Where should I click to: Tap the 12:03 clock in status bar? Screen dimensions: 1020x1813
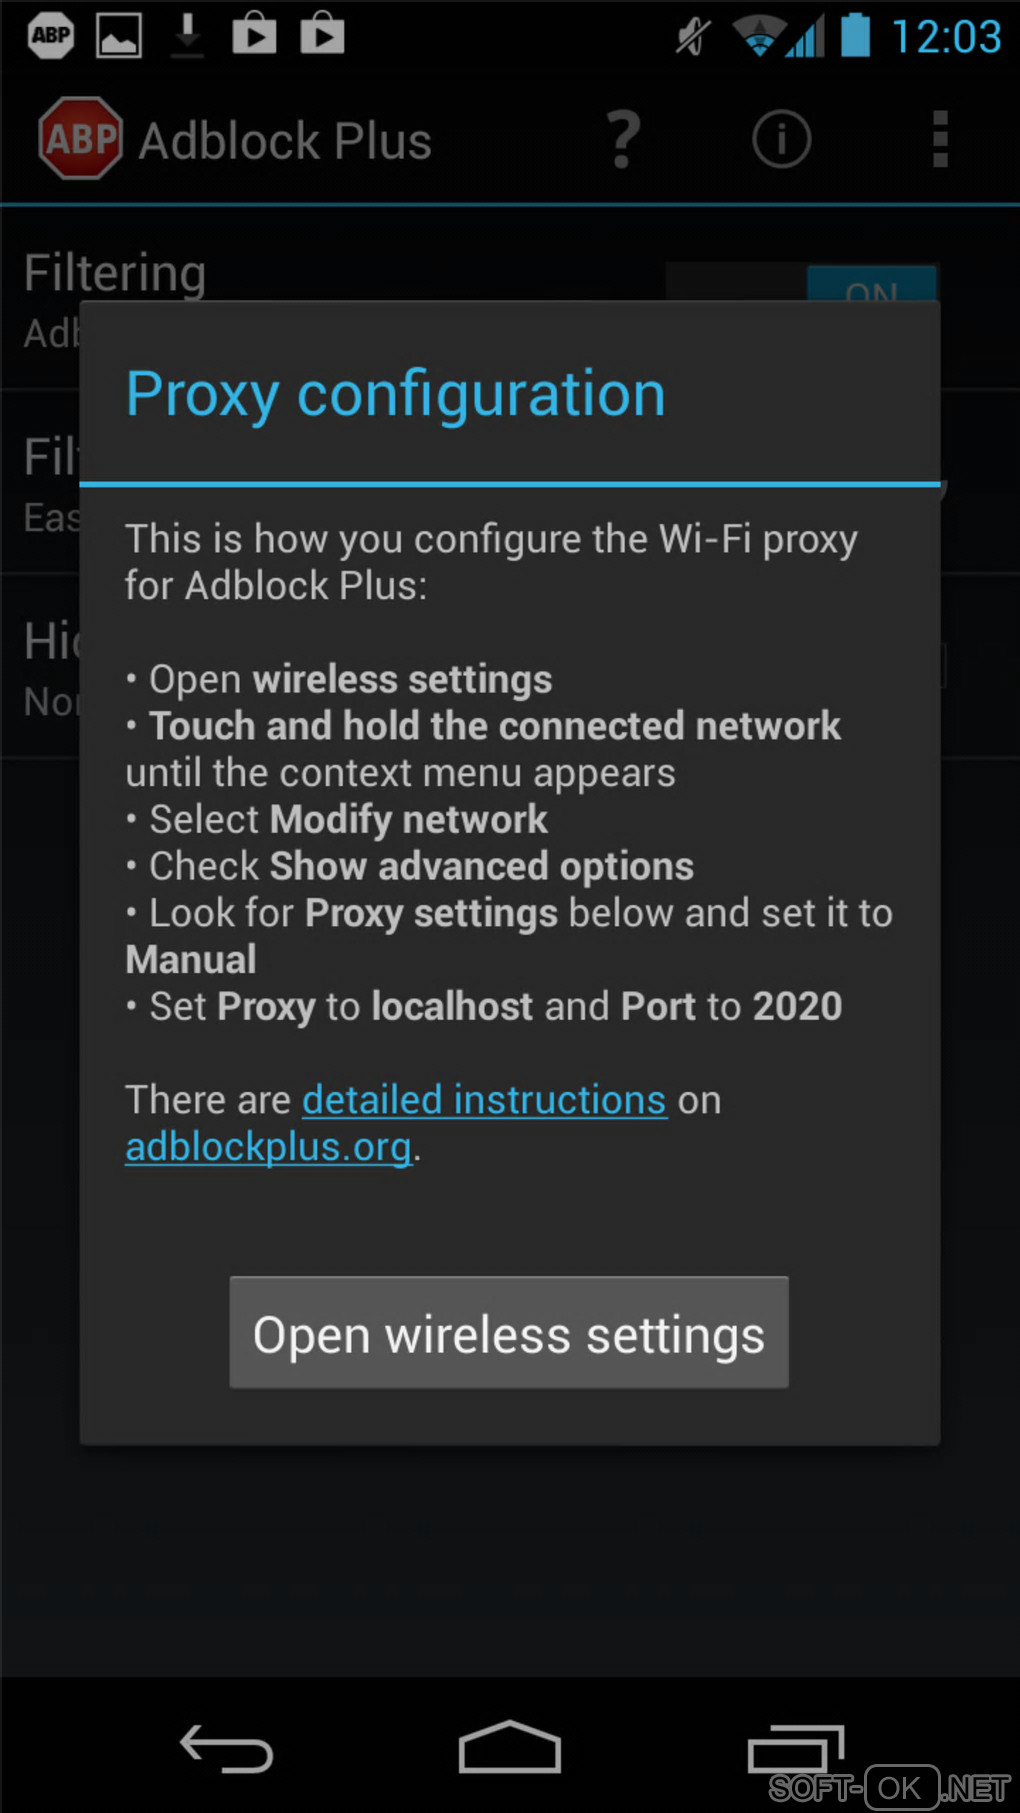point(946,37)
